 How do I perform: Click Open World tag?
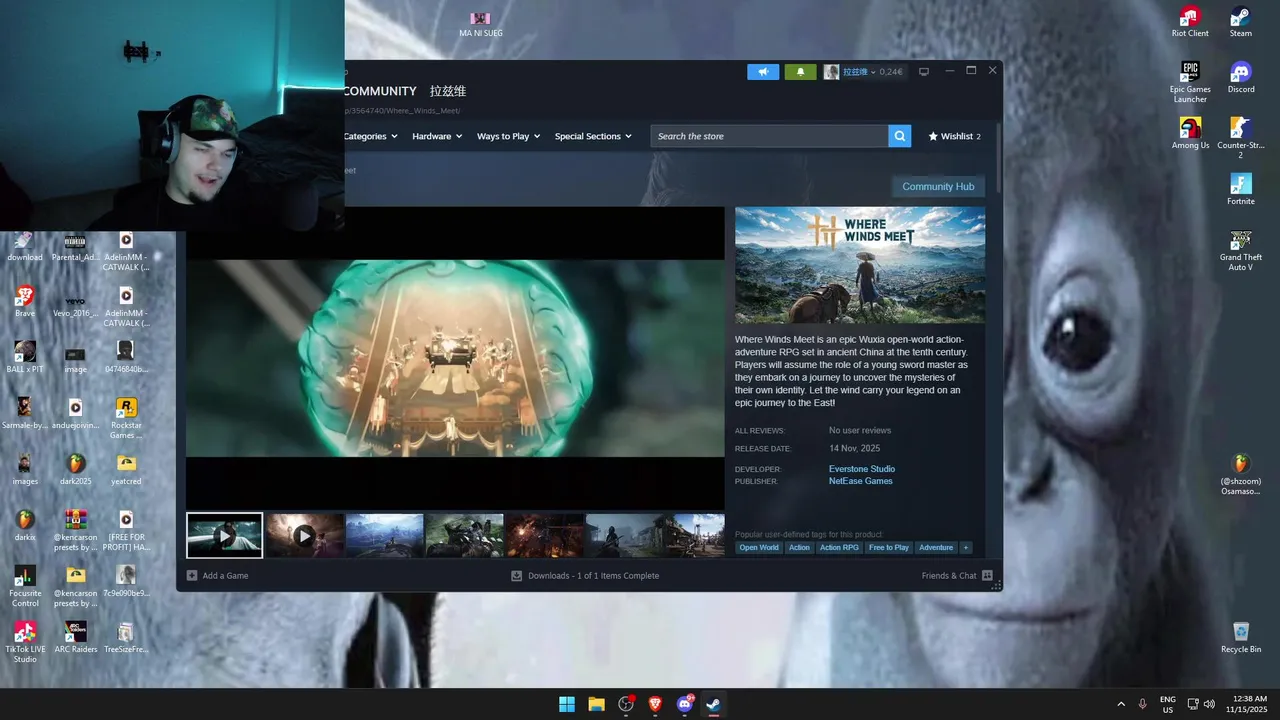759,547
